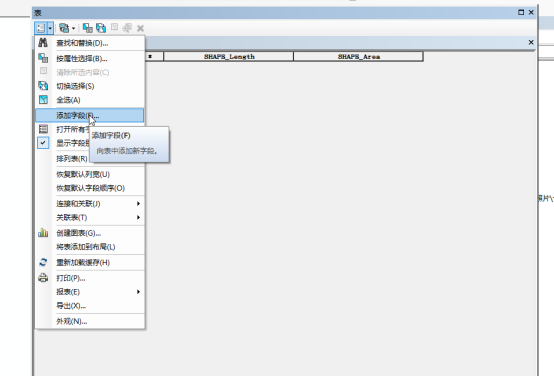Click the 打开所有字段 menu icon
The width and height of the screenshot is (554, 377).
click(x=43, y=129)
